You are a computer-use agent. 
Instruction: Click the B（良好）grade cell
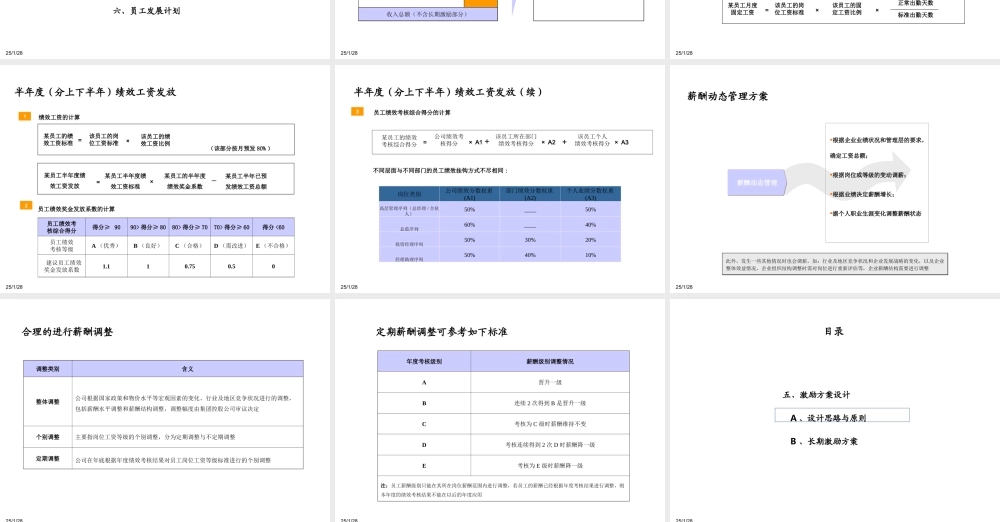148,246
